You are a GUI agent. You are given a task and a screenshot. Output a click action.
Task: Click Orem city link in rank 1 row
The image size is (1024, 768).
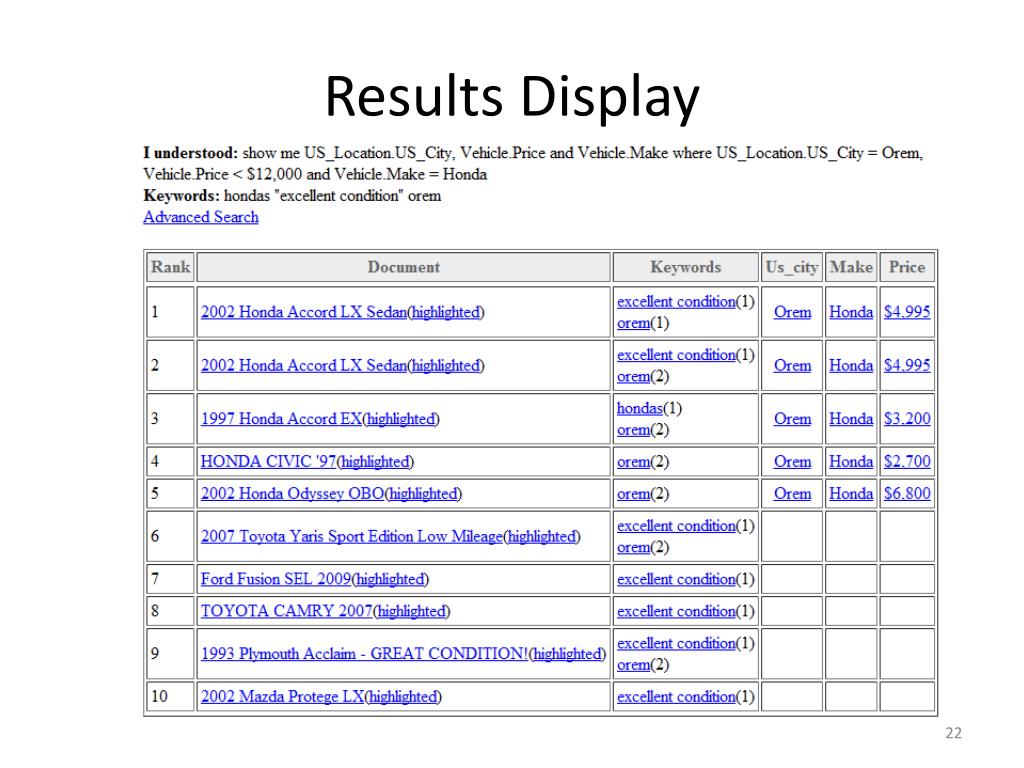[x=792, y=312]
